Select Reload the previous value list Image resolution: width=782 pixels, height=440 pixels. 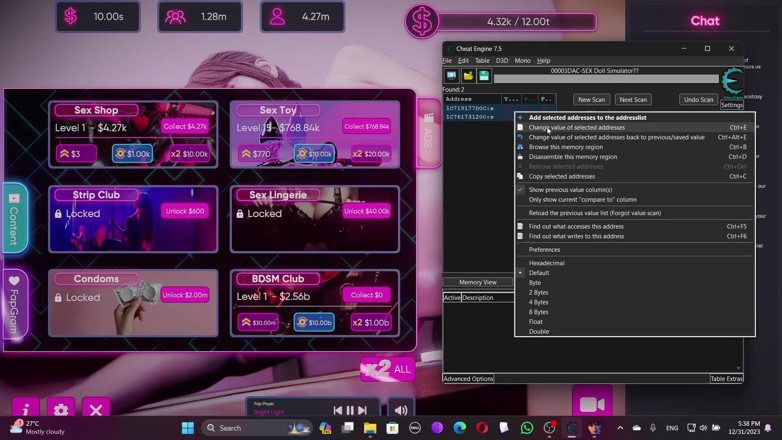pyautogui.click(x=634, y=213)
